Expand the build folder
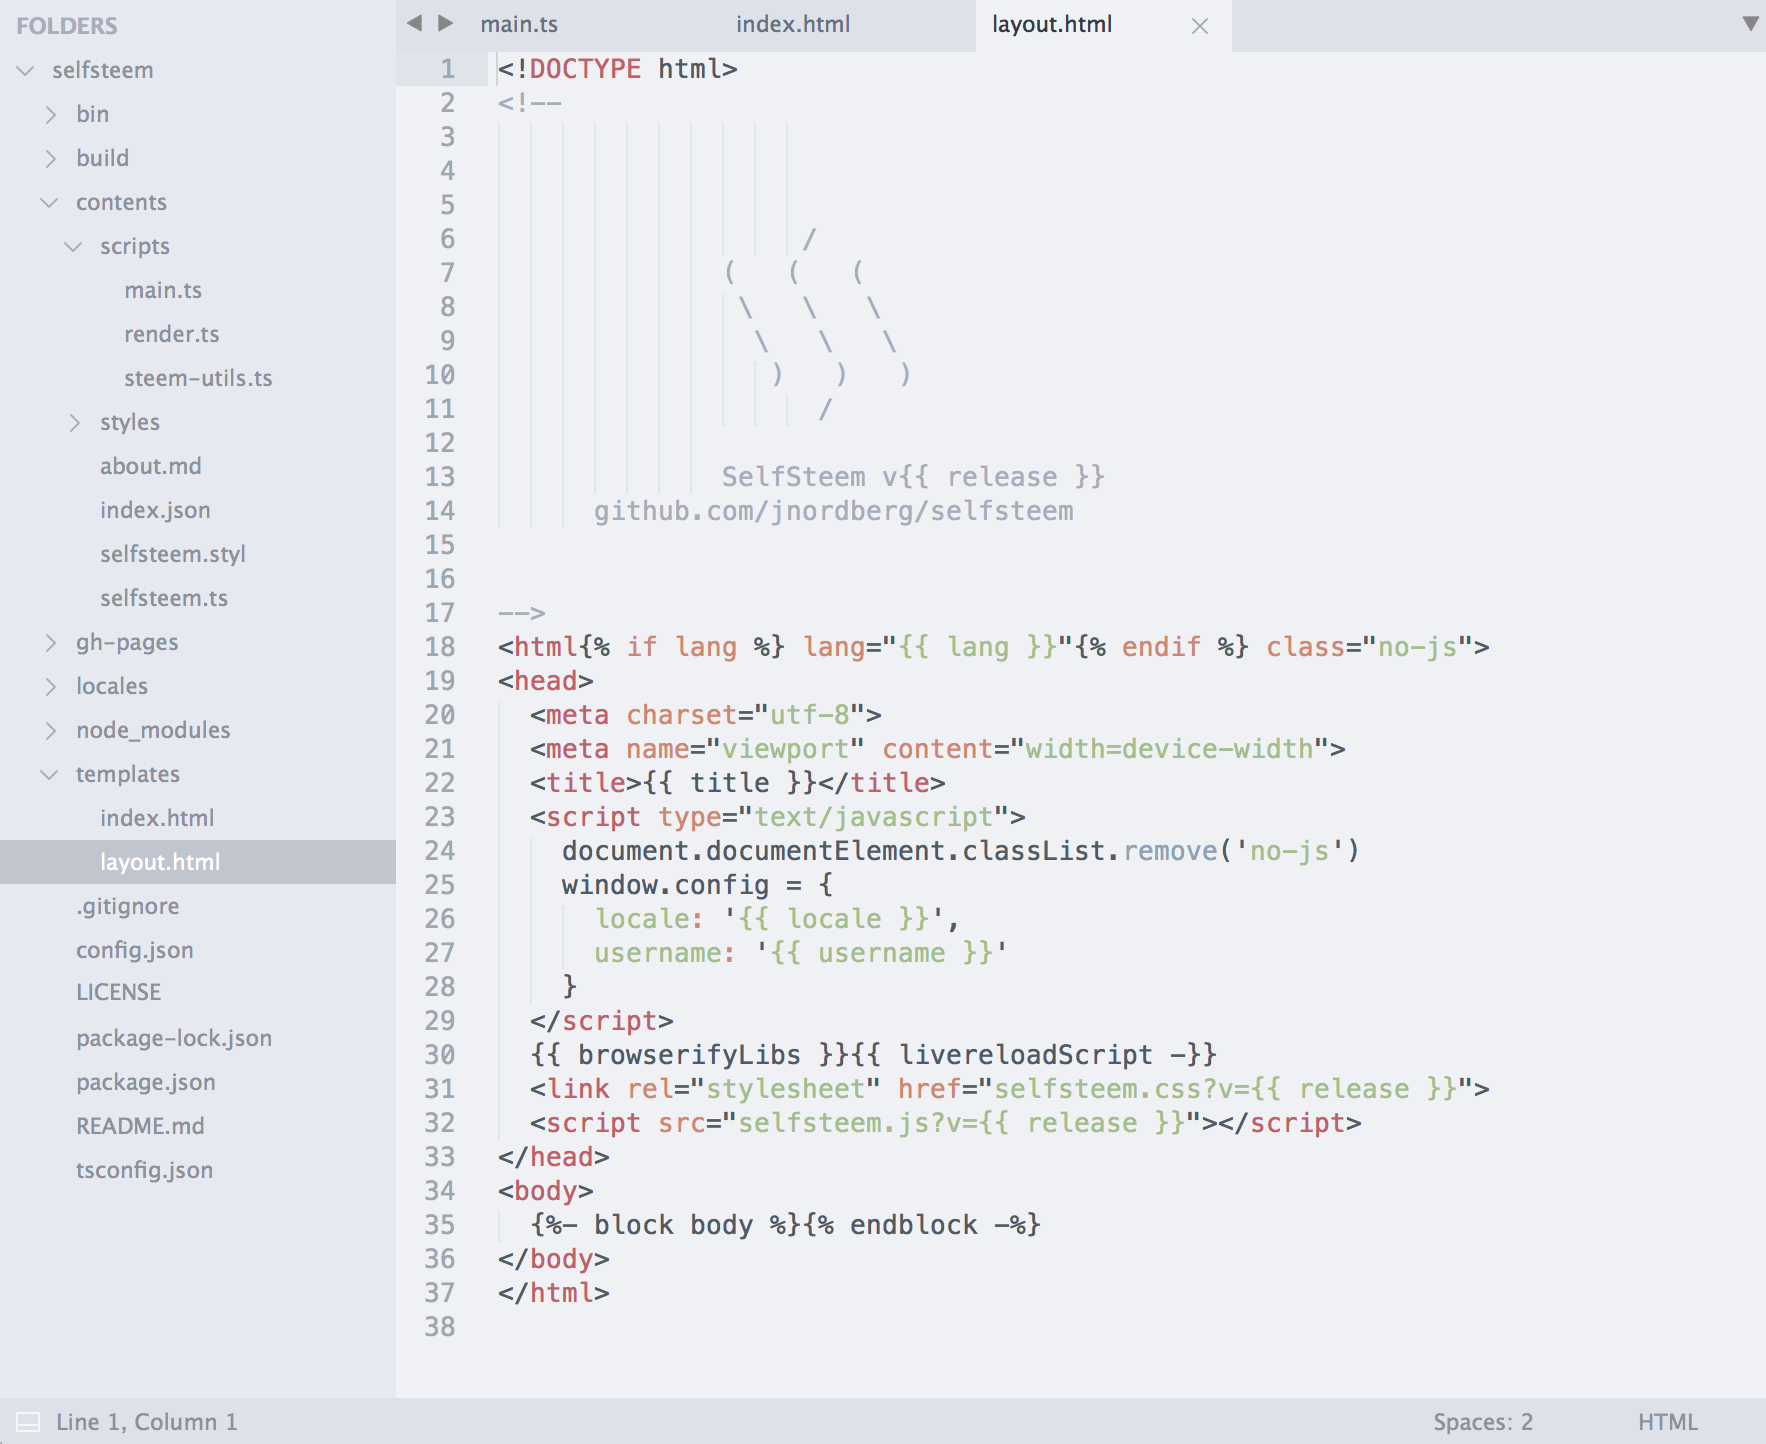This screenshot has height=1444, width=1766. pos(51,158)
